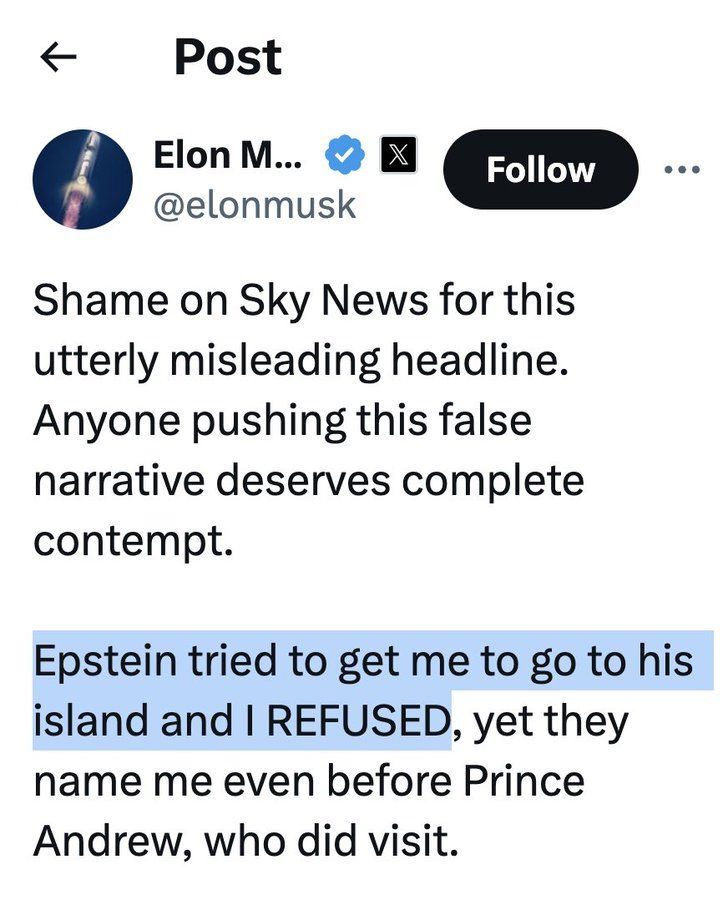The image size is (728, 900).
Task: Click "Anyone pushing this false" line
Action: (282, 422)
